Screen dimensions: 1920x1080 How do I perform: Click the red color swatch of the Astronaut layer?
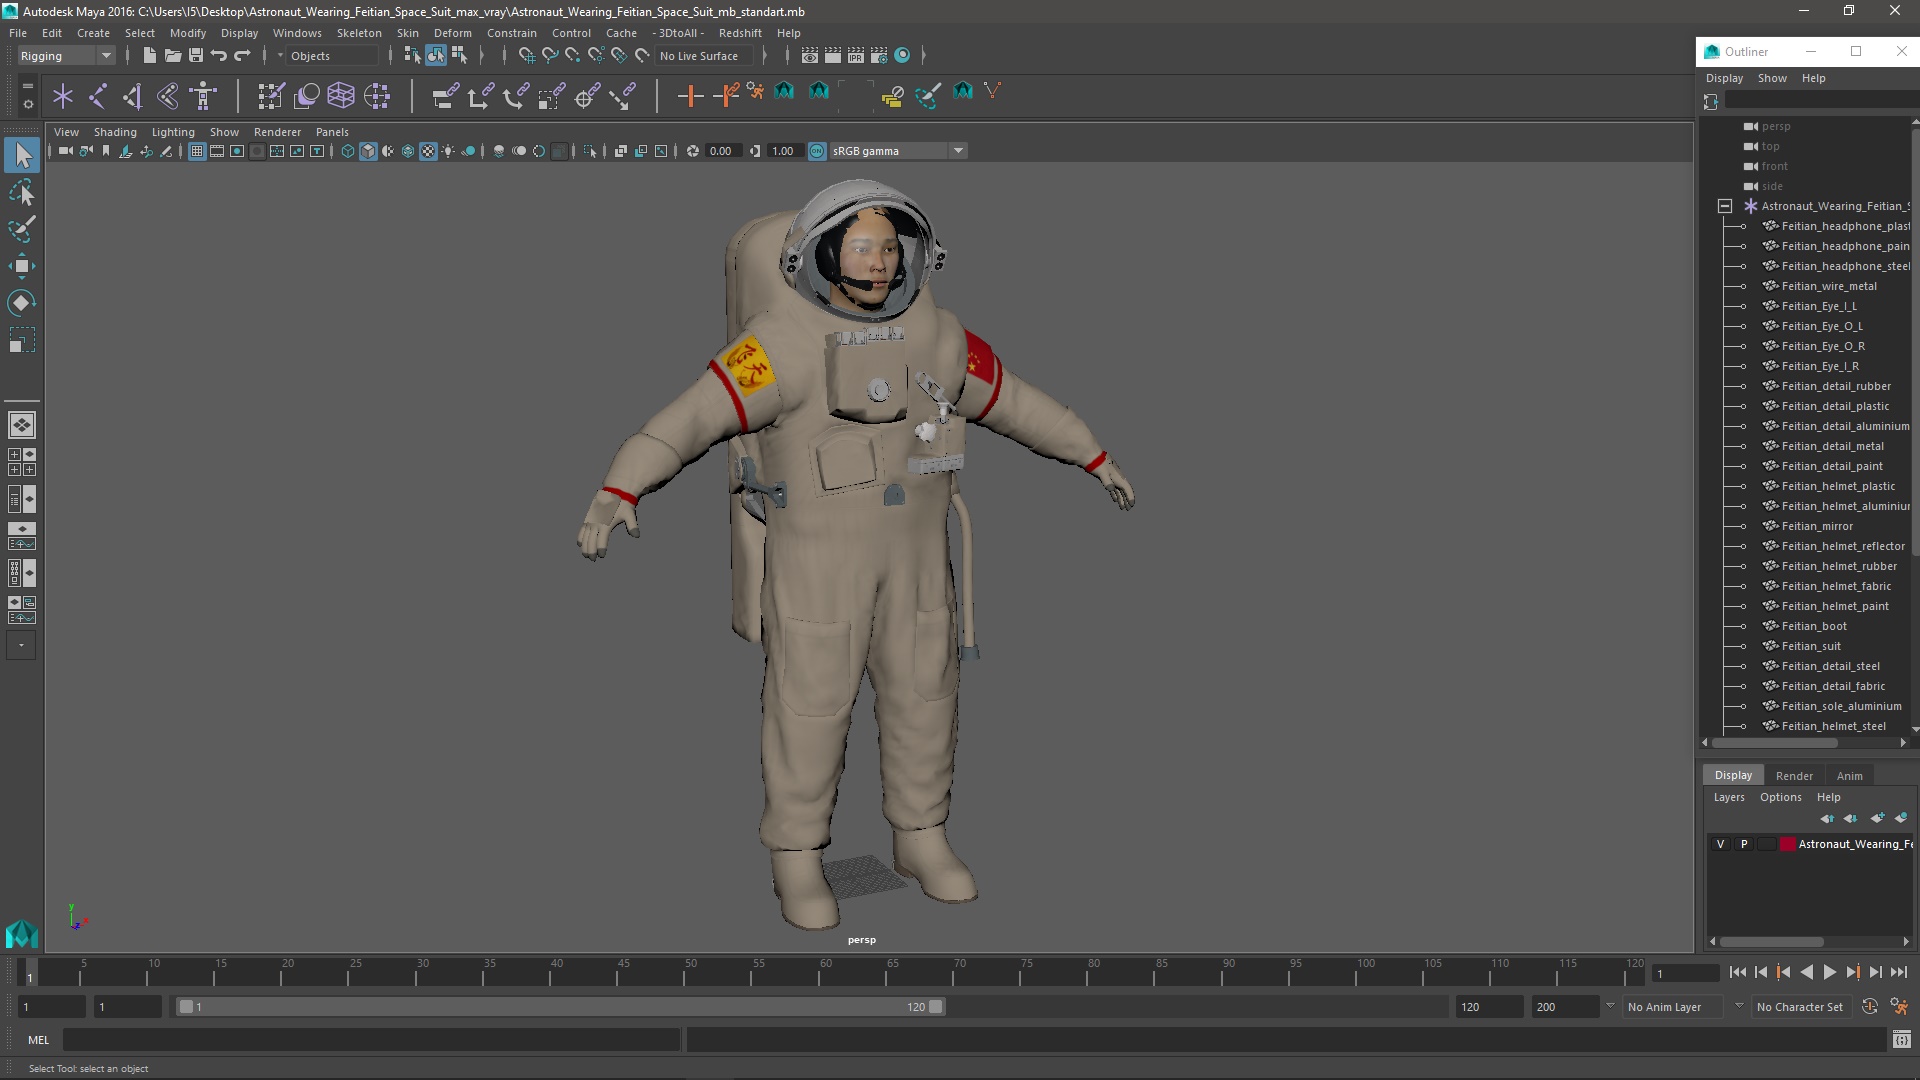pos(1787,844)
